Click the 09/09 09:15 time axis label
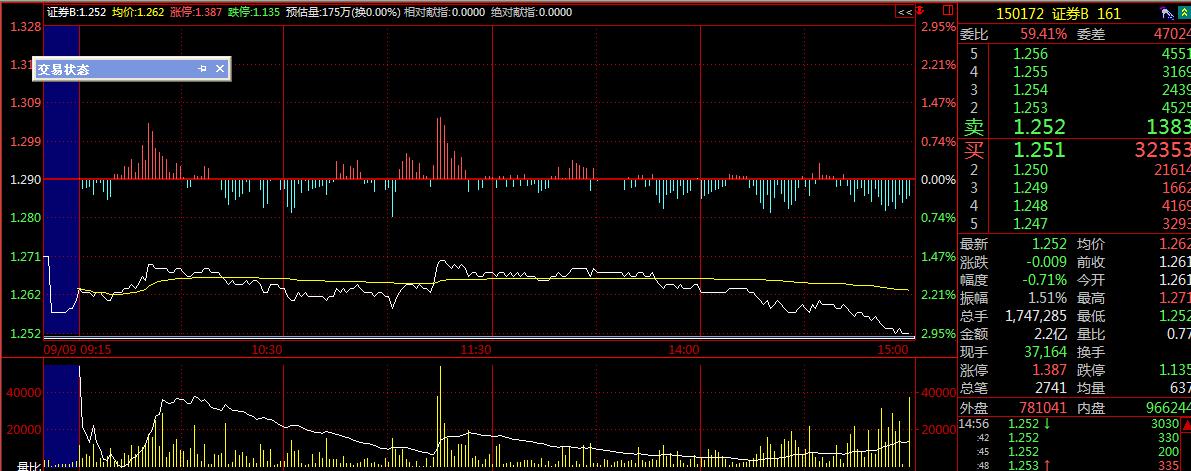Image resolution: width=1191 pixels, height=471 pixels. pos(77,350)
